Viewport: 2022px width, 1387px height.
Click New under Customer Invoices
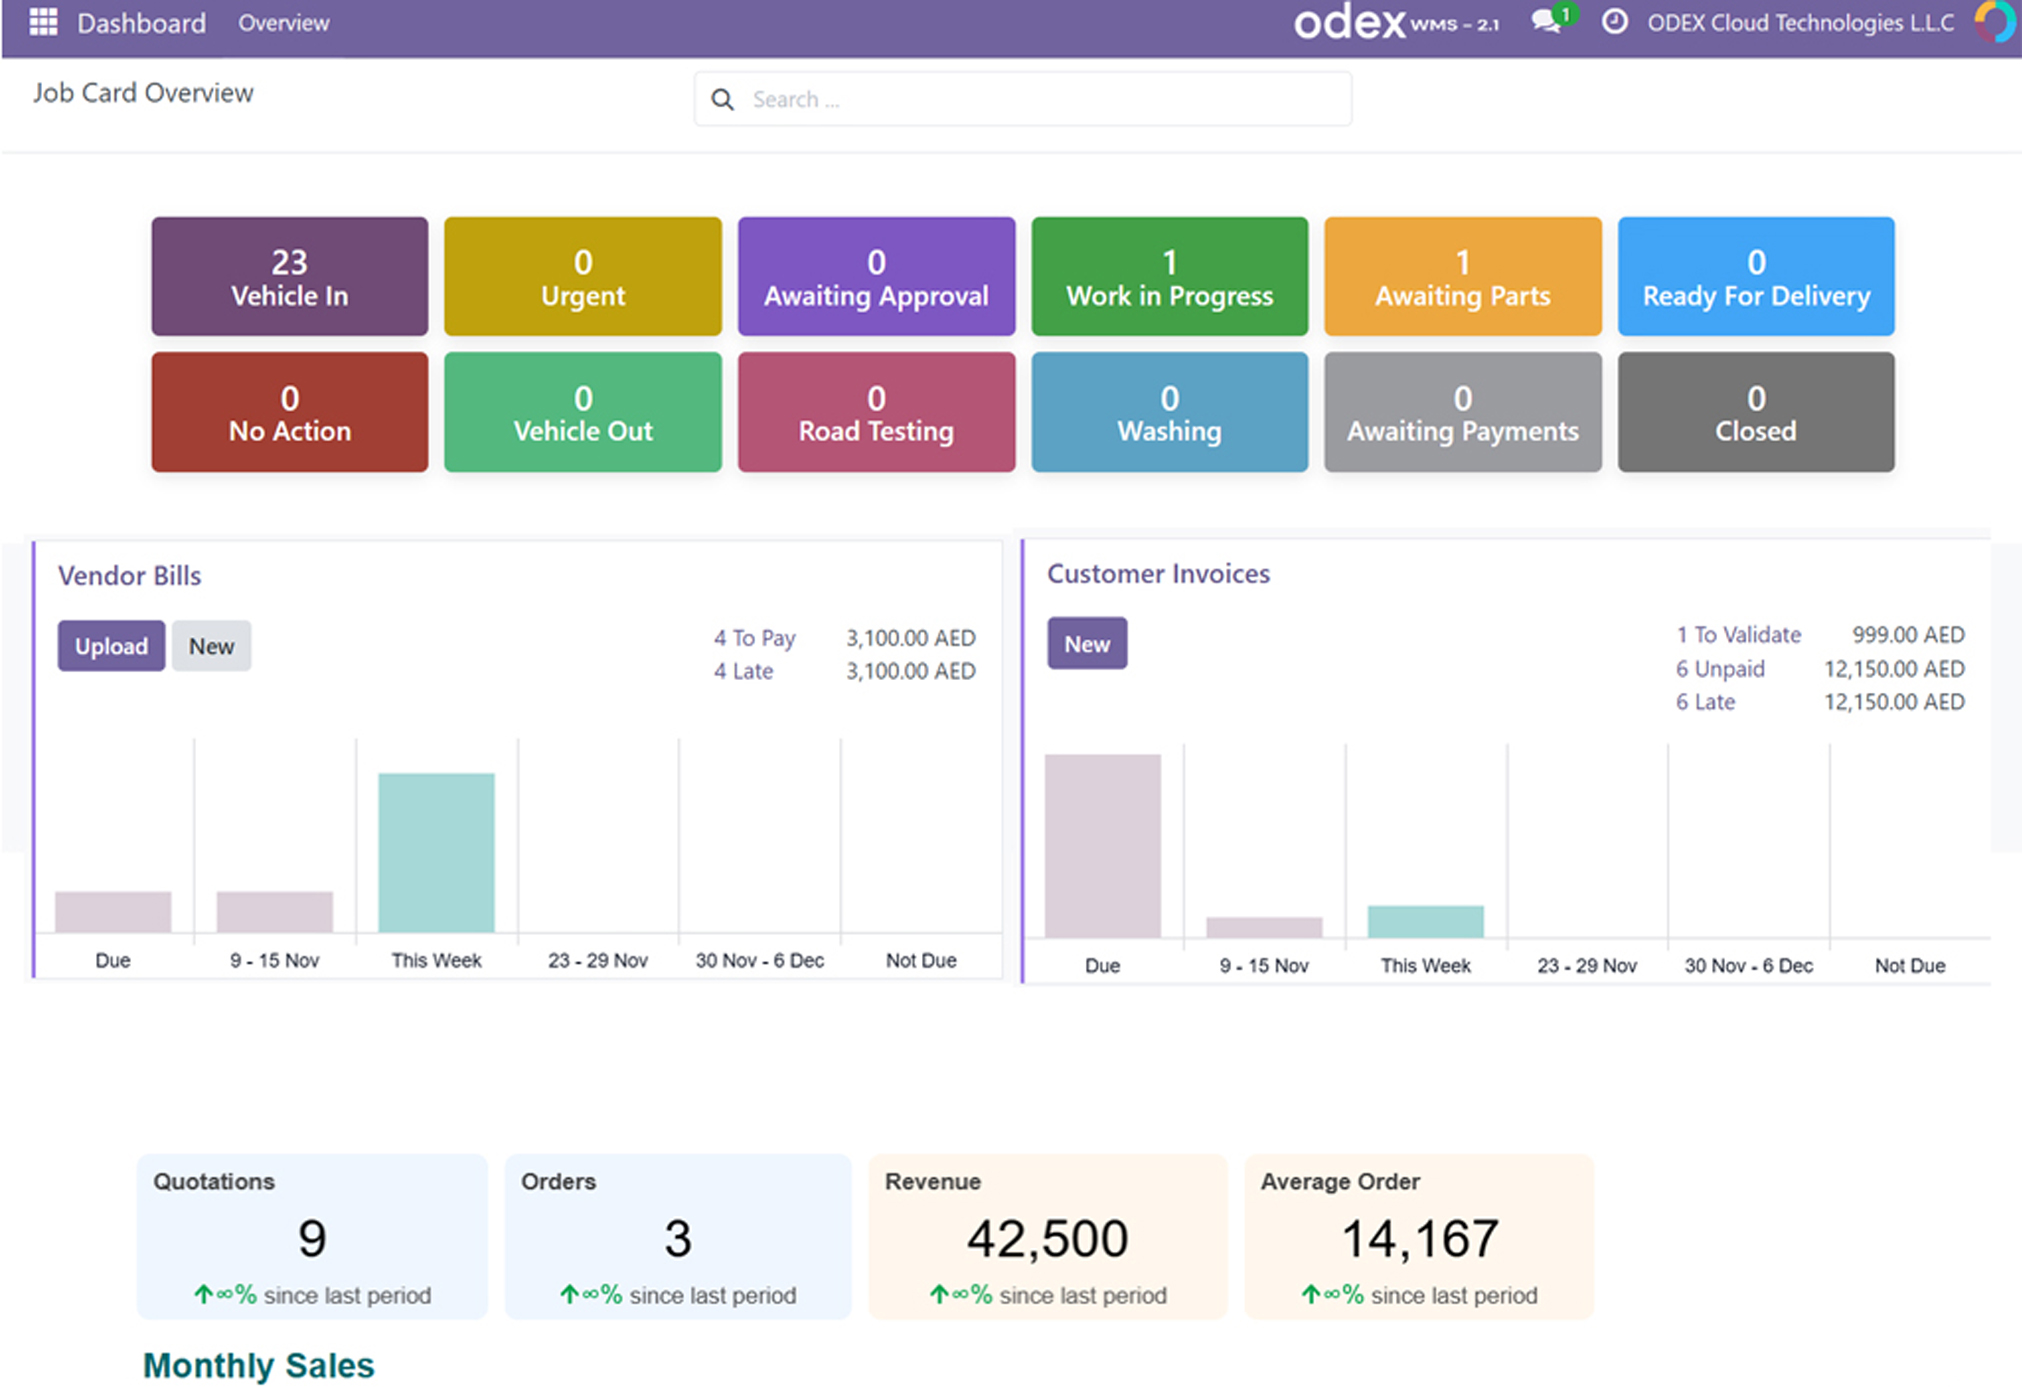pyautogui.click(x=1086, y=643)
